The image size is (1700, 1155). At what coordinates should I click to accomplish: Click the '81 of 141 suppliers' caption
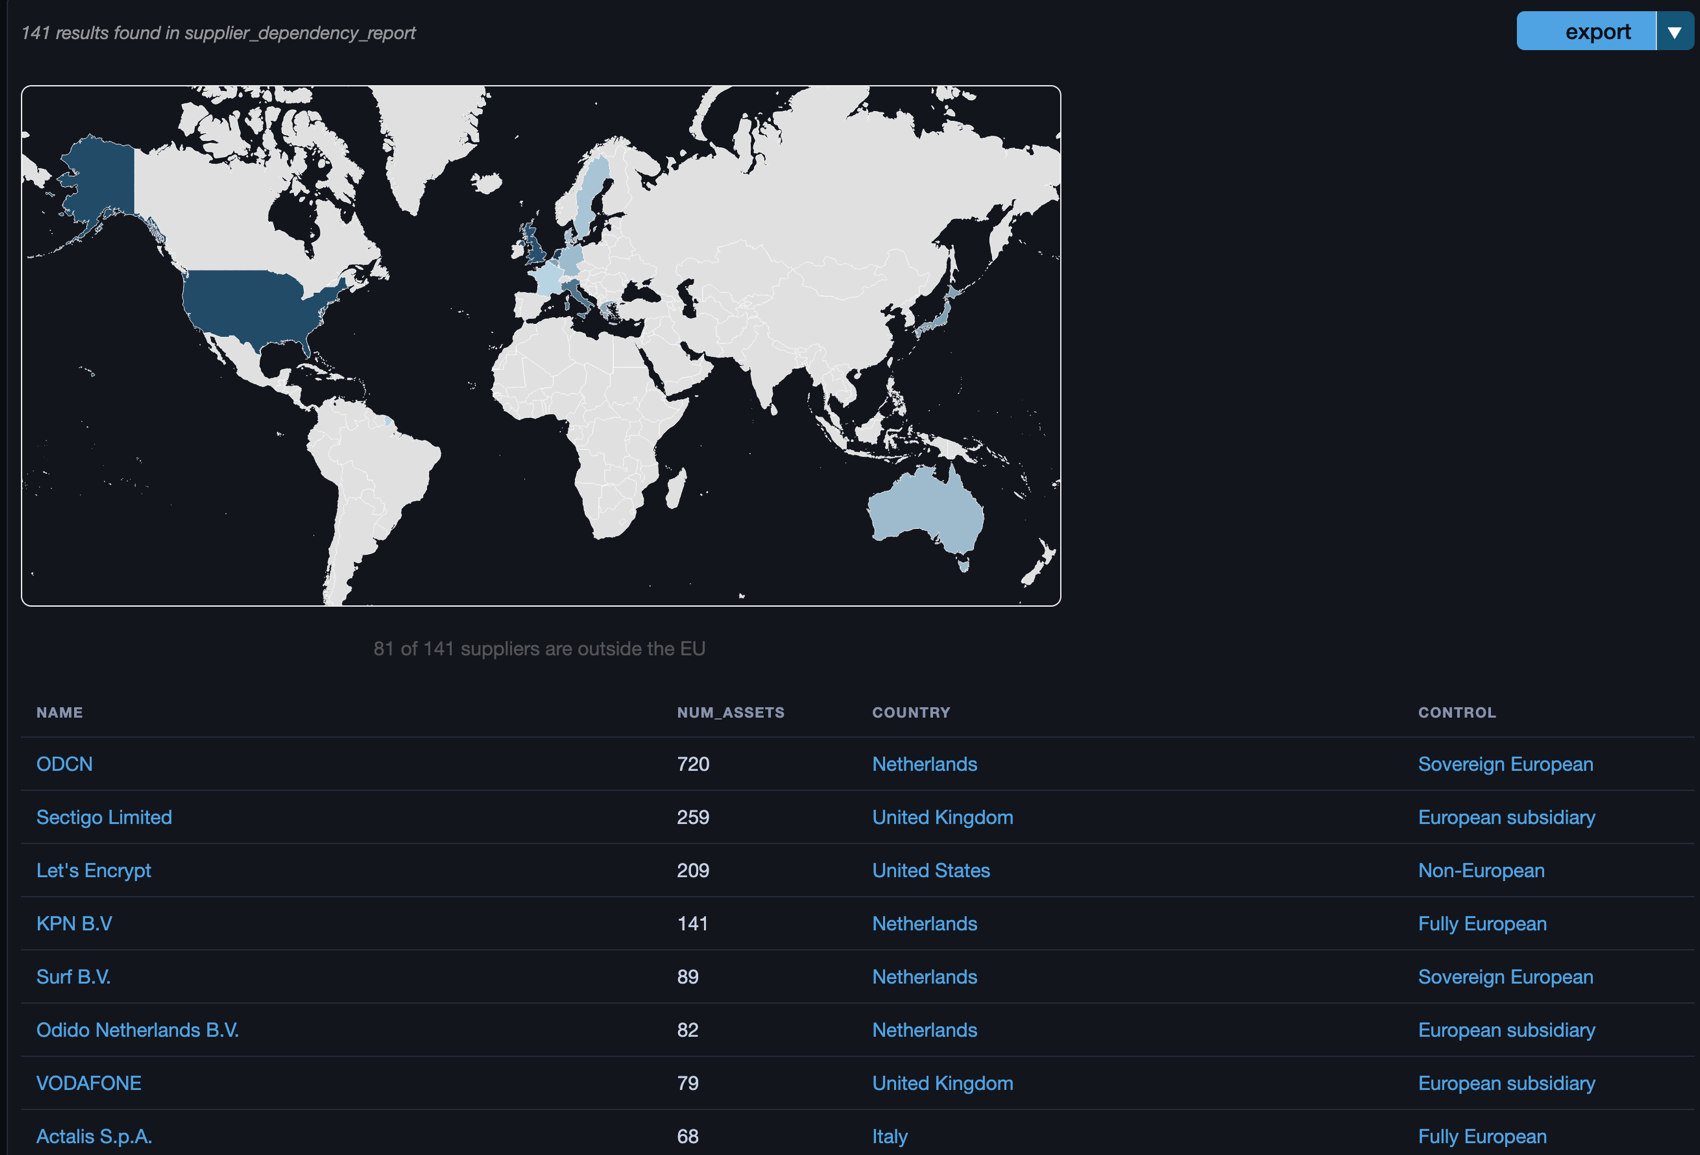pyautogui.click(x=539, y=648)
